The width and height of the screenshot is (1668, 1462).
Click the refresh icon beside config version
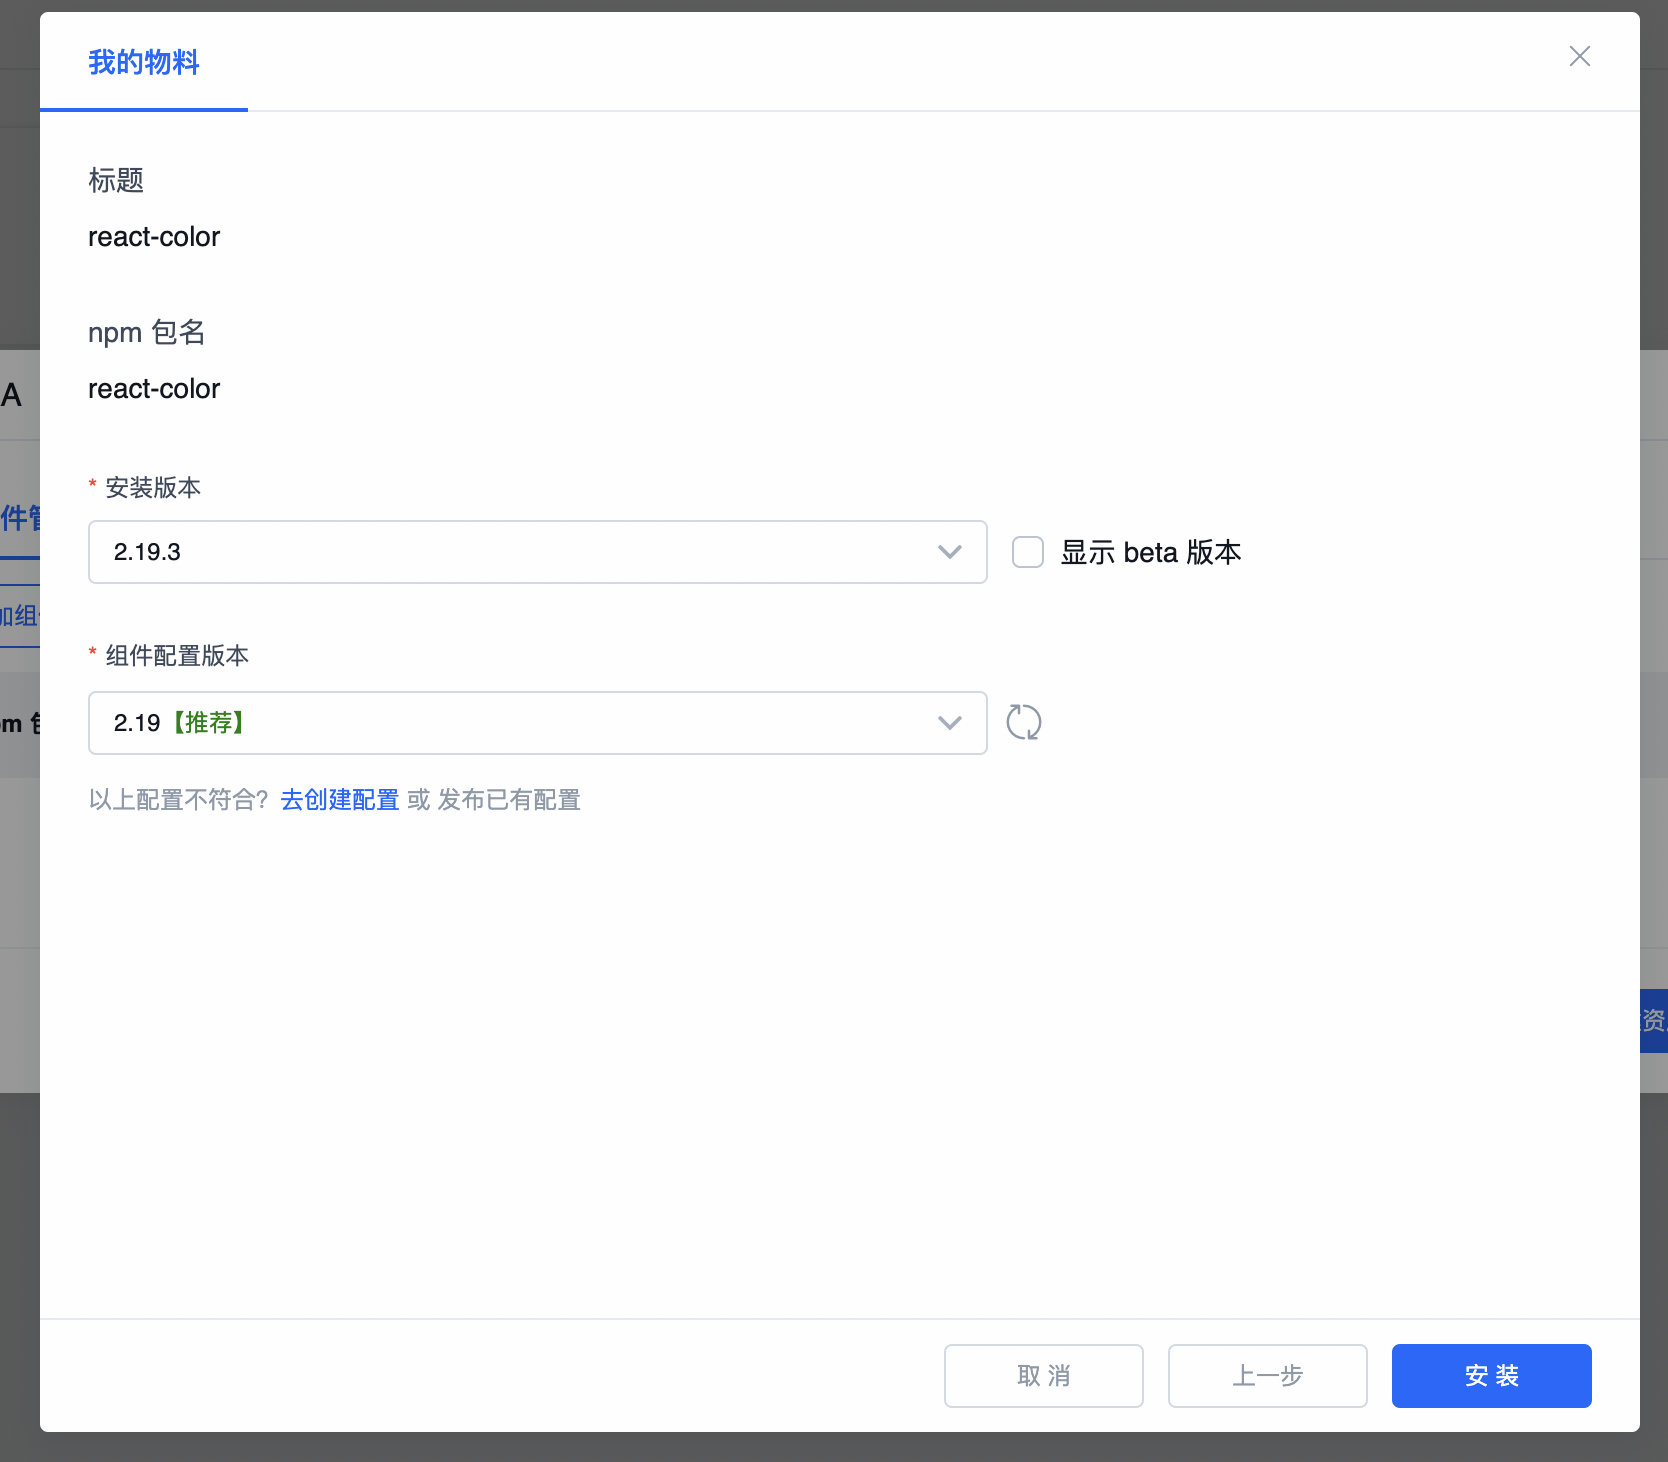point(1023,722)
